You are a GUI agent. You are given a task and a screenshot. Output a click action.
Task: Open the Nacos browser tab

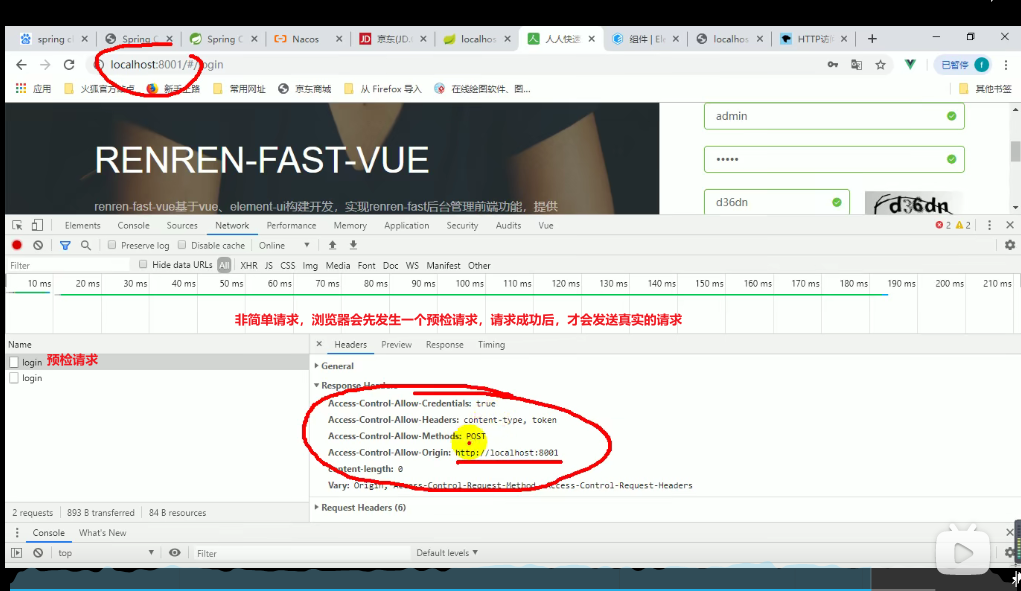tap(308, 39)
